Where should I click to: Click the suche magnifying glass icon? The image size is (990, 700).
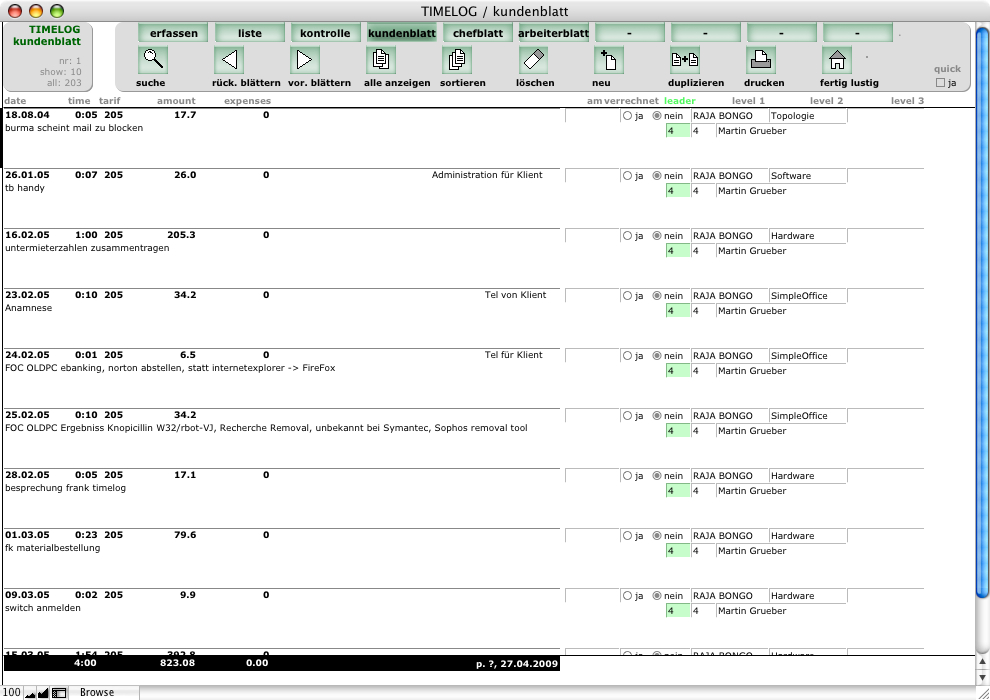click(152, 60)
